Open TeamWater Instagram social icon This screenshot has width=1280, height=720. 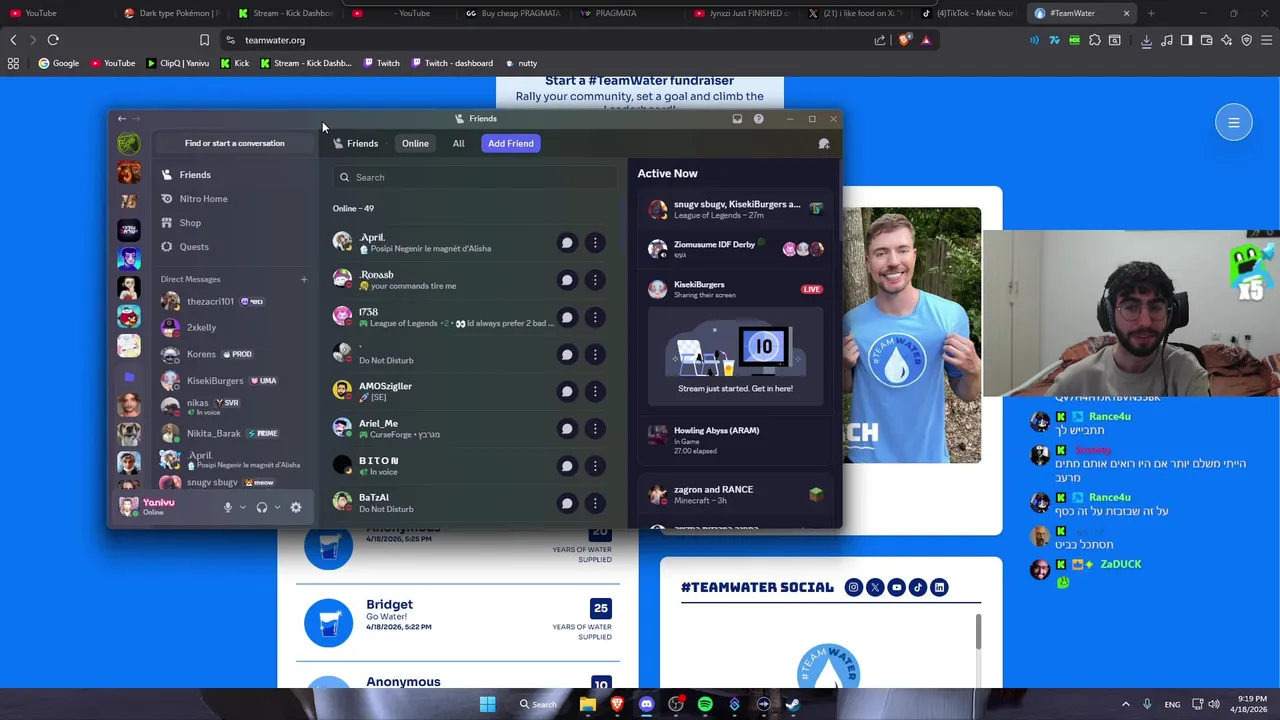pos(853,587)
